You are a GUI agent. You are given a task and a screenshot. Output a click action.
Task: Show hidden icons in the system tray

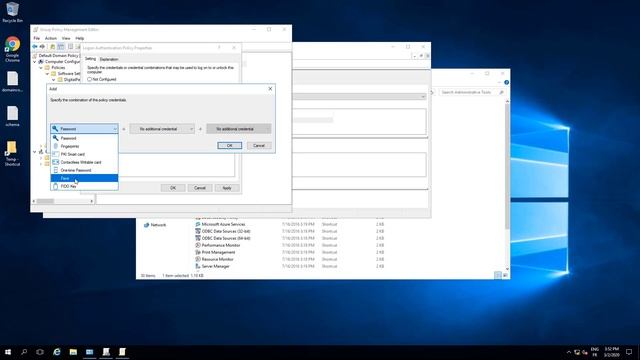point(569,352)
